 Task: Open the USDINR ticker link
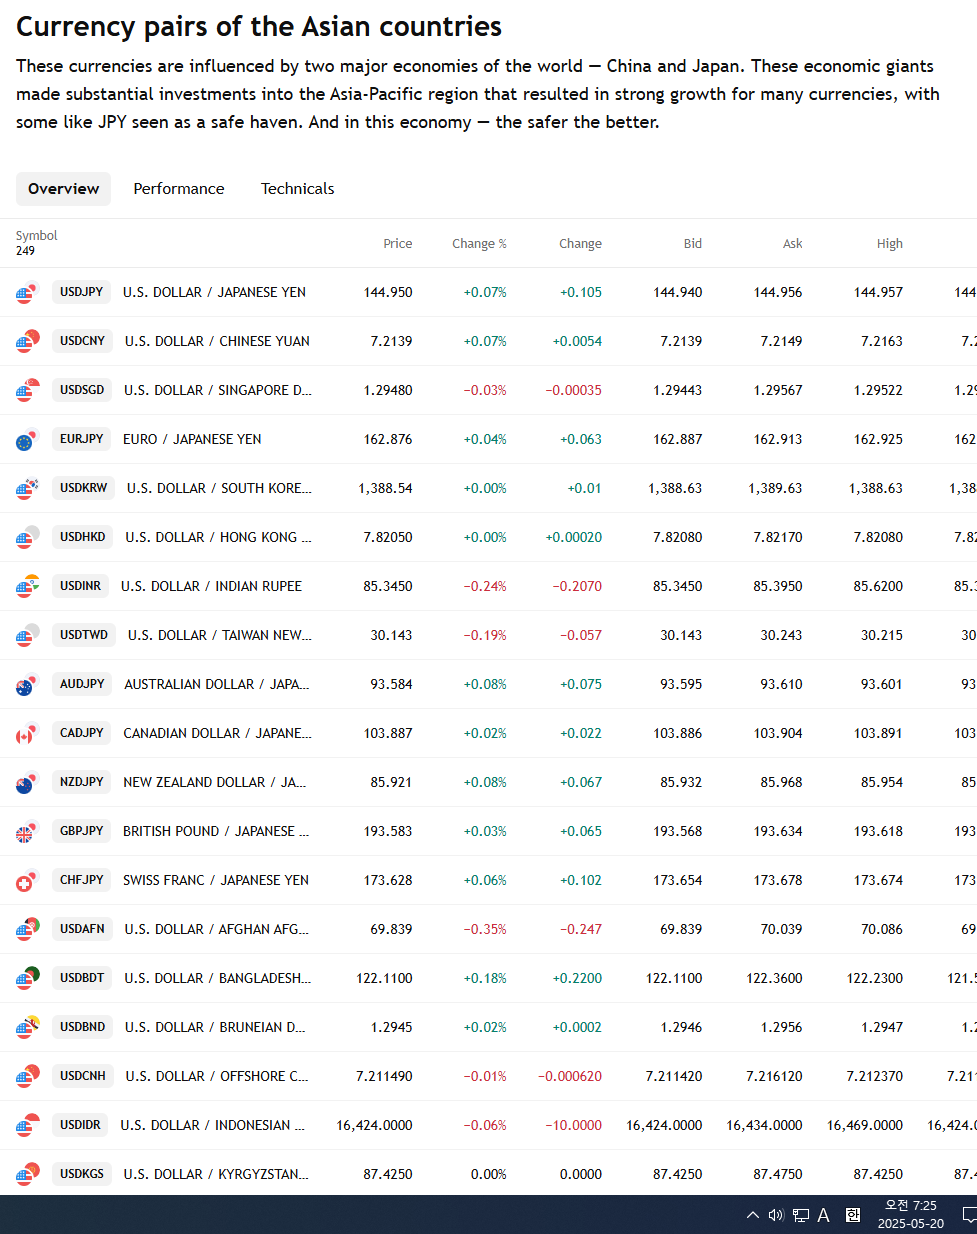[80, 586]
